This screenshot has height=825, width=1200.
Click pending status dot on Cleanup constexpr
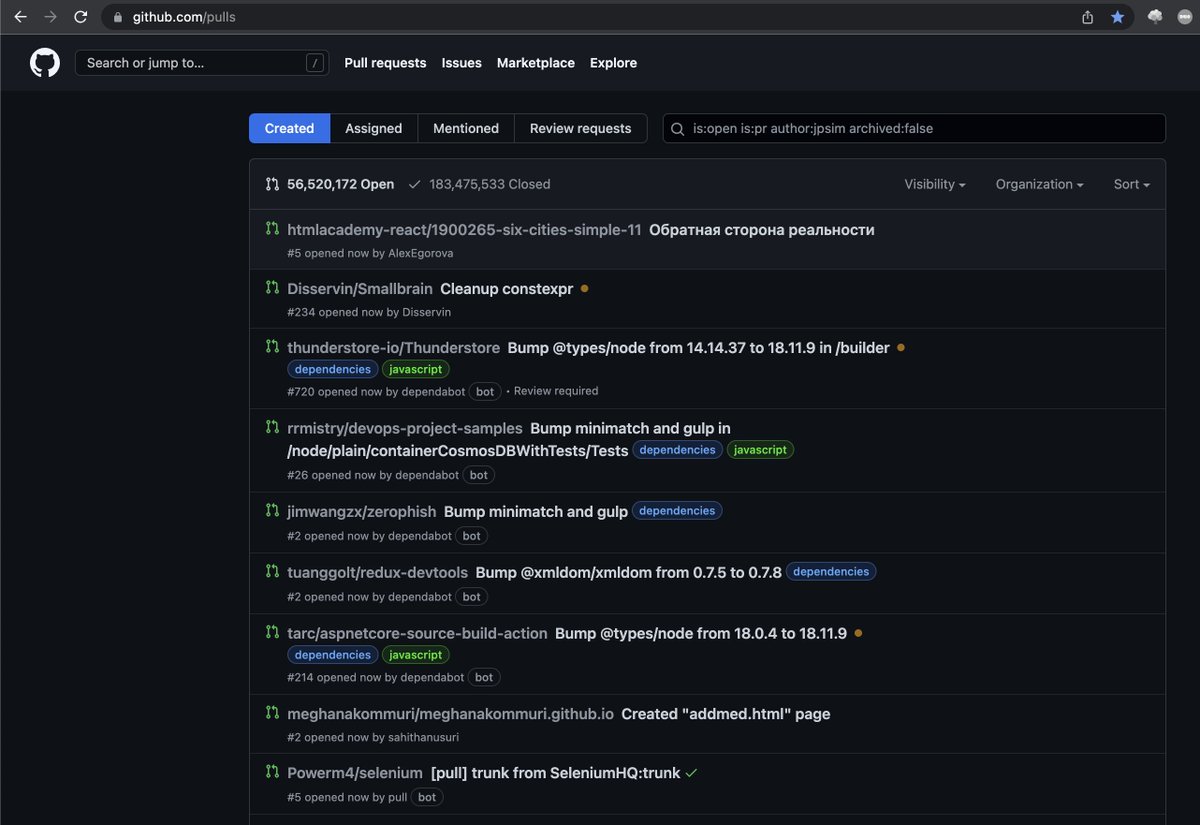tap(584, 288)
